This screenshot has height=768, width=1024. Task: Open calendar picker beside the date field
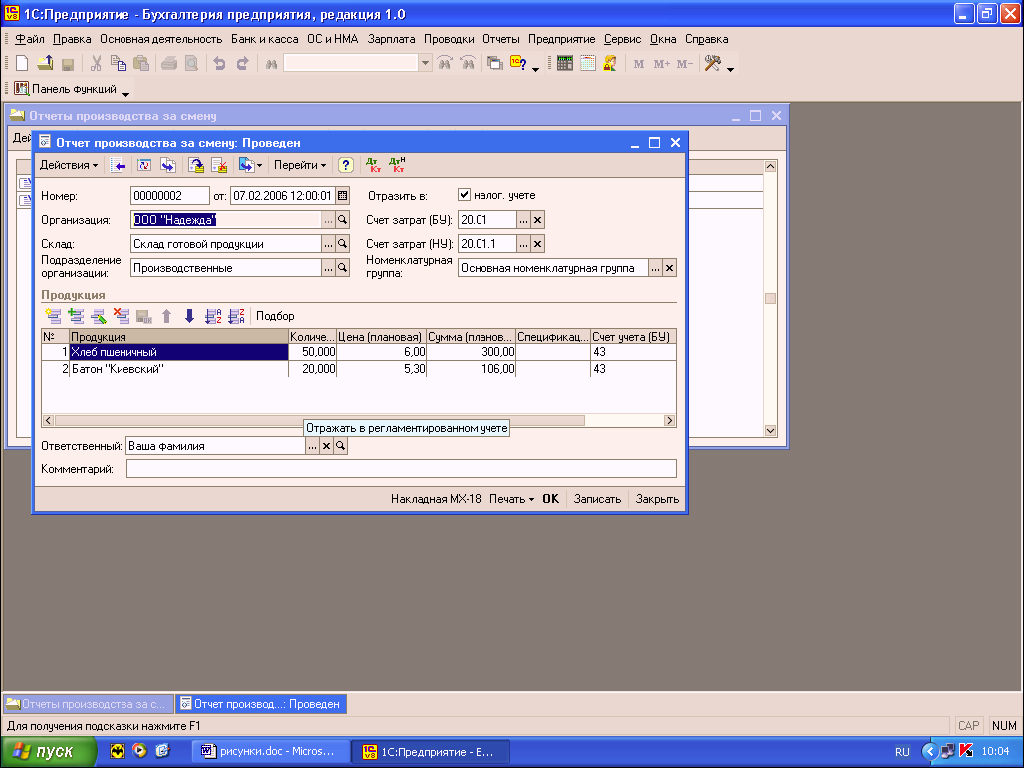[342, 195]
